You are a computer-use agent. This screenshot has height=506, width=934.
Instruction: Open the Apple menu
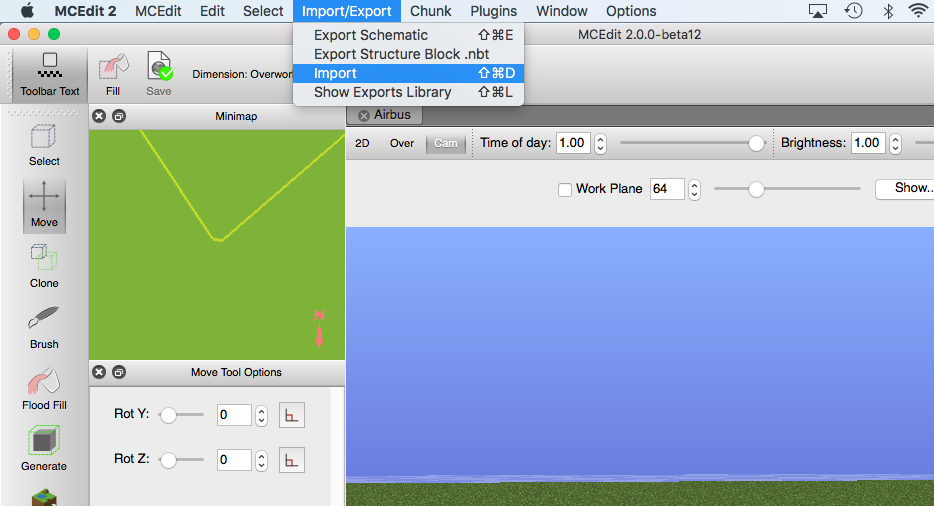27,11
